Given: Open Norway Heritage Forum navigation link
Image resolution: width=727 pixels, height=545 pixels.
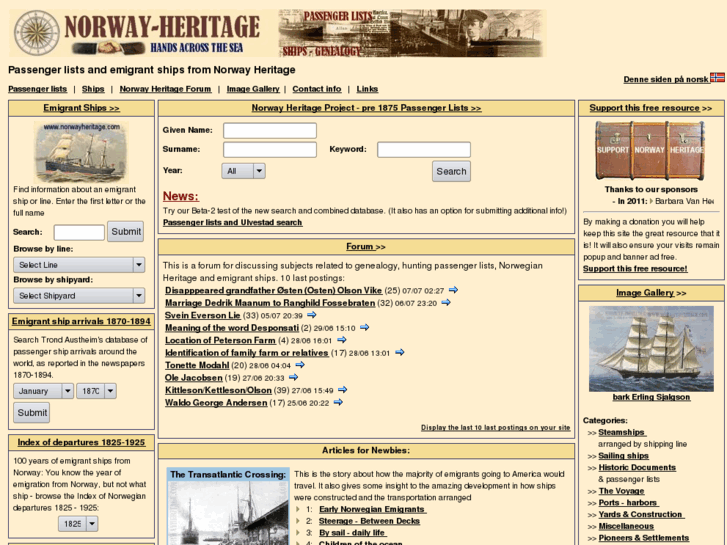Looking at the screenshot, I should coord(165,89).
